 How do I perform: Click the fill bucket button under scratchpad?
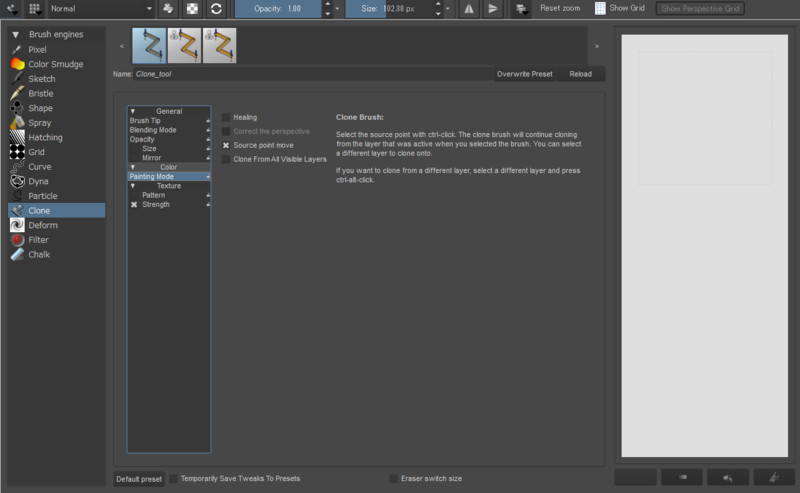(728, 477)
